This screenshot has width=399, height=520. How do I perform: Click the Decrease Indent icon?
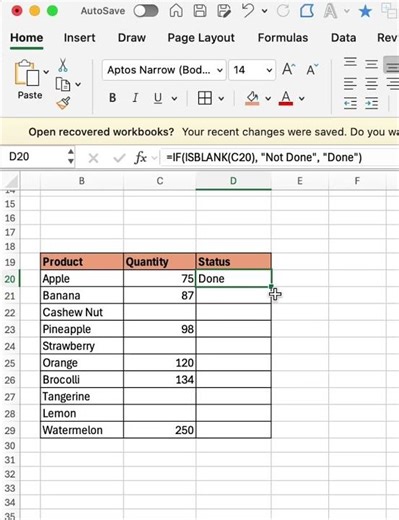(x=350, y=103)
